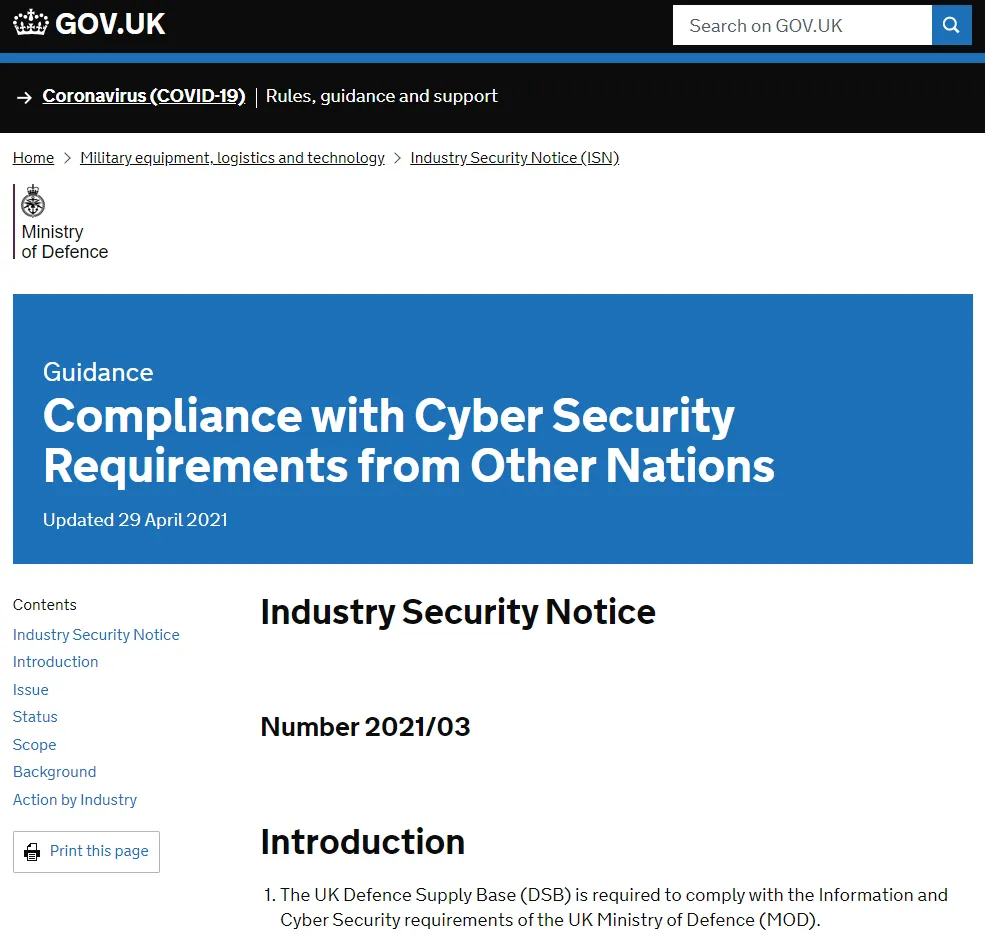Click the Print this page button
Viewport: 985px width, 937px height.
point(87,852)
